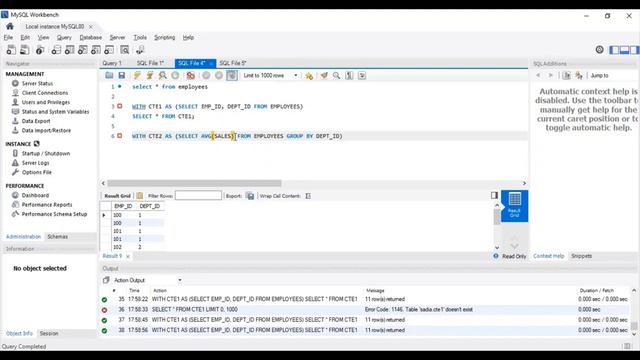The height and width of the screenshot is (360, 640).
Task: Switch to the Query 1 tab
Action: pyautogui.click(x=112, y=63)
